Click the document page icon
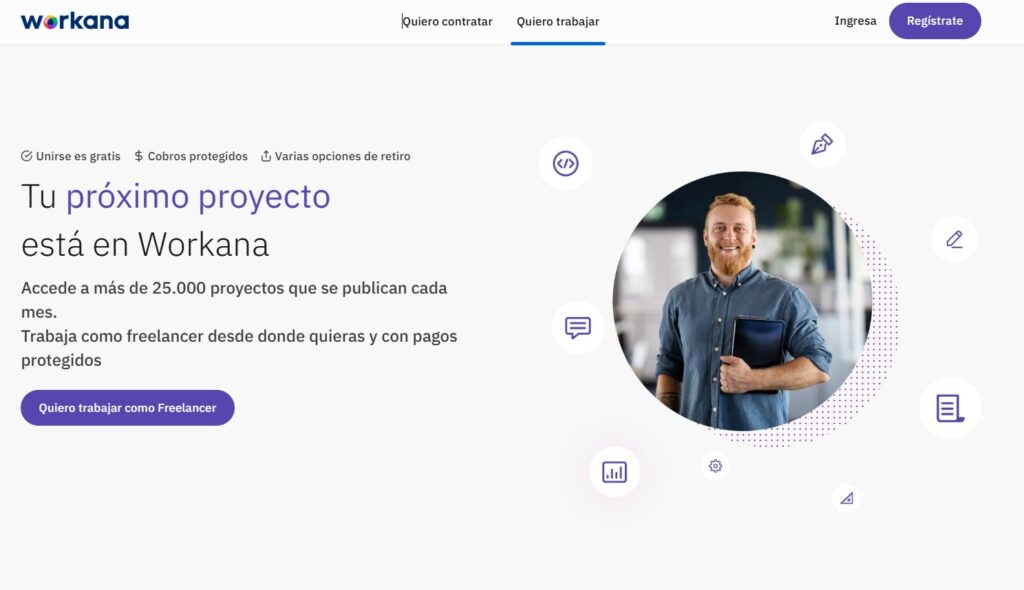 [x=950, y=408]
